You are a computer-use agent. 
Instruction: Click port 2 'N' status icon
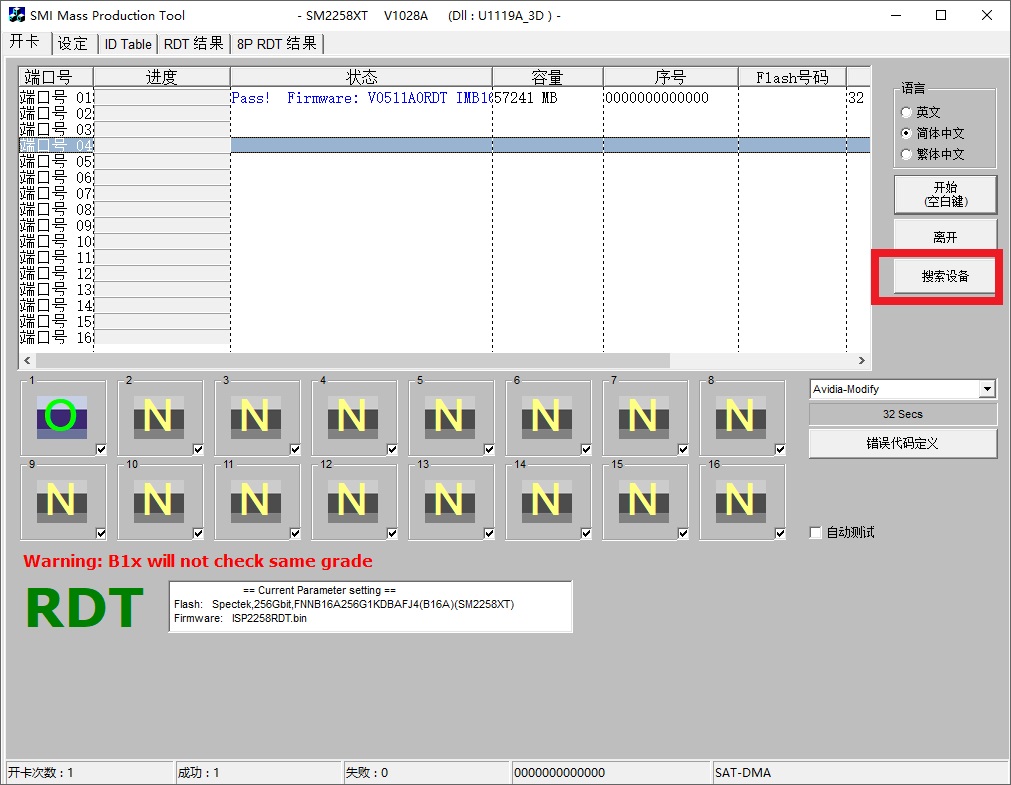[158, 416]
